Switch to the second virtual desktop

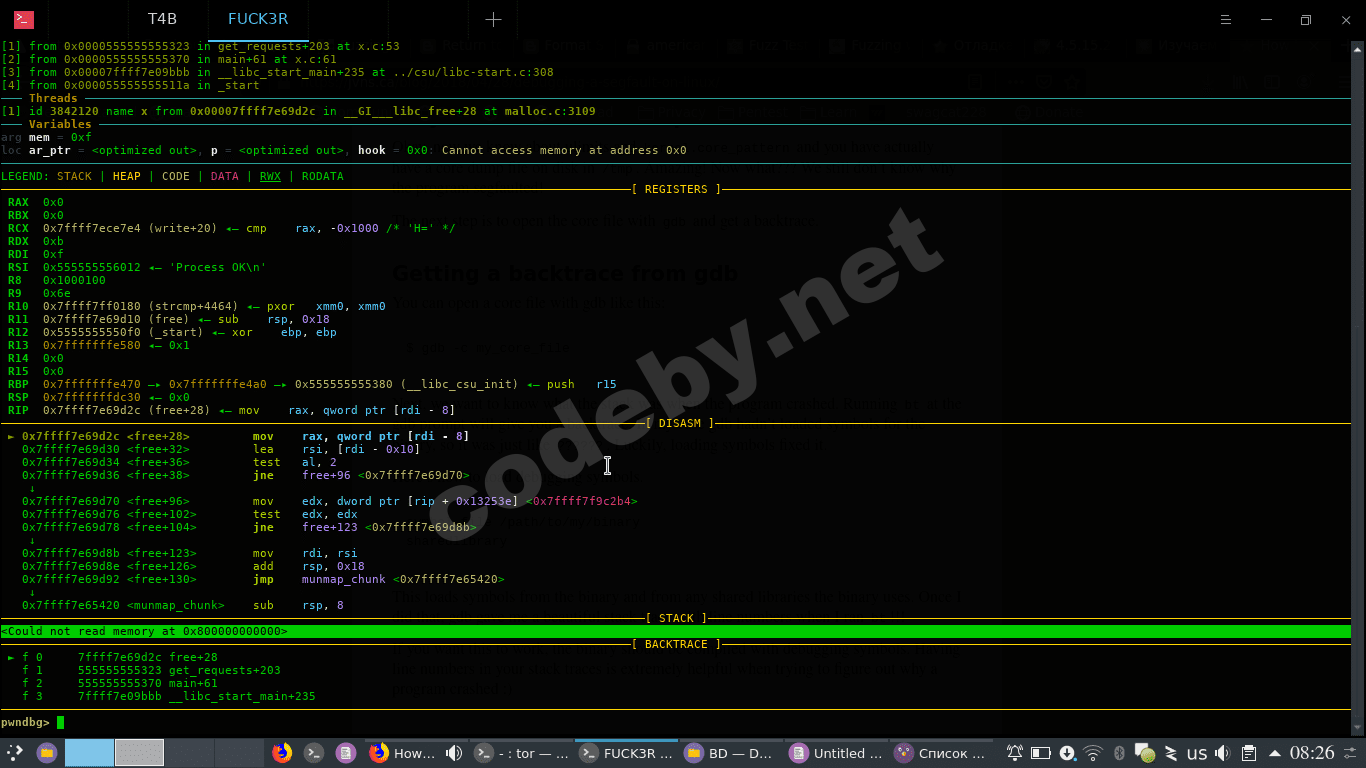click(x=139, y=753)
